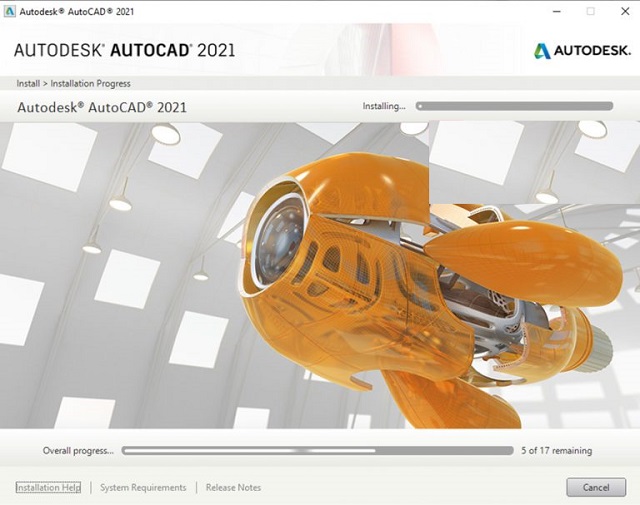The height and width of the screenshot is (505, 640).
Task: Open the Release Notes link
Action: pos(233,487)
